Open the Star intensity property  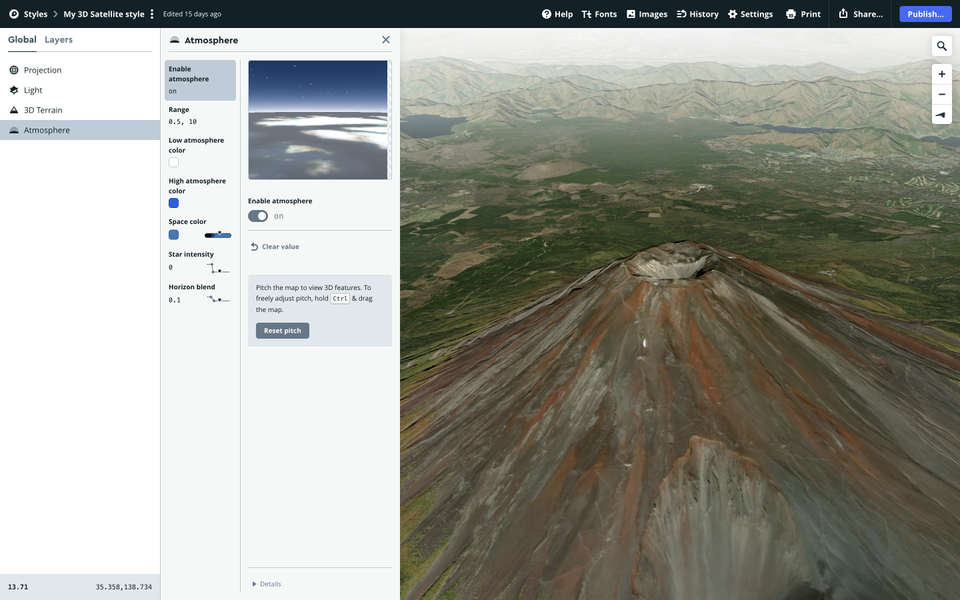click(x=200, y=261)
